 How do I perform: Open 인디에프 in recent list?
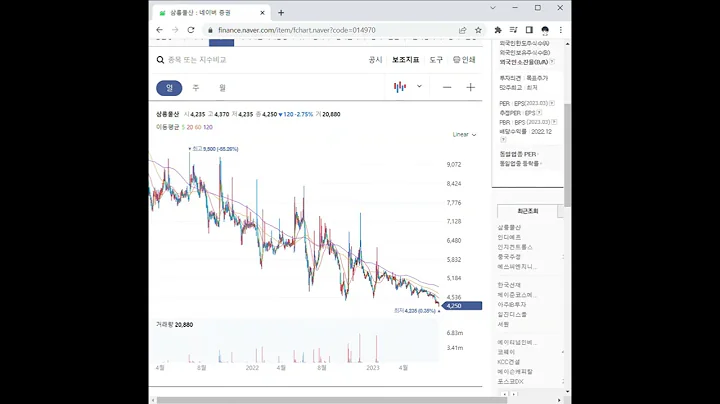tap(509, 237)
